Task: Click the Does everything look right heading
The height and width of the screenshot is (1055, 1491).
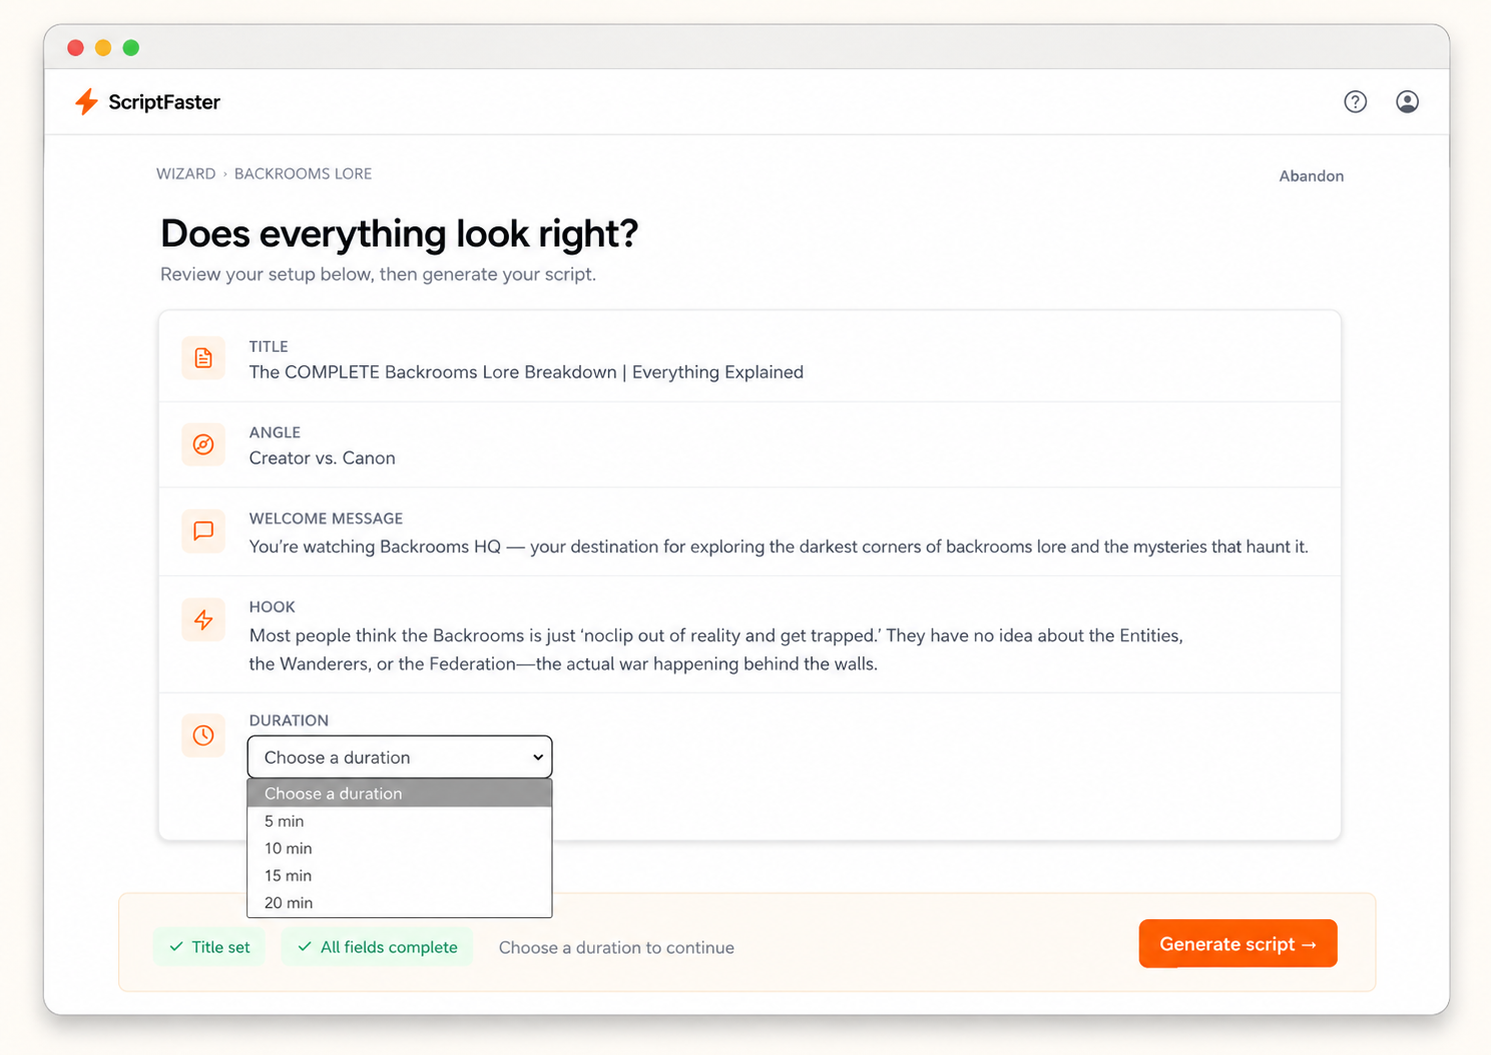Action: coord(399,233)
